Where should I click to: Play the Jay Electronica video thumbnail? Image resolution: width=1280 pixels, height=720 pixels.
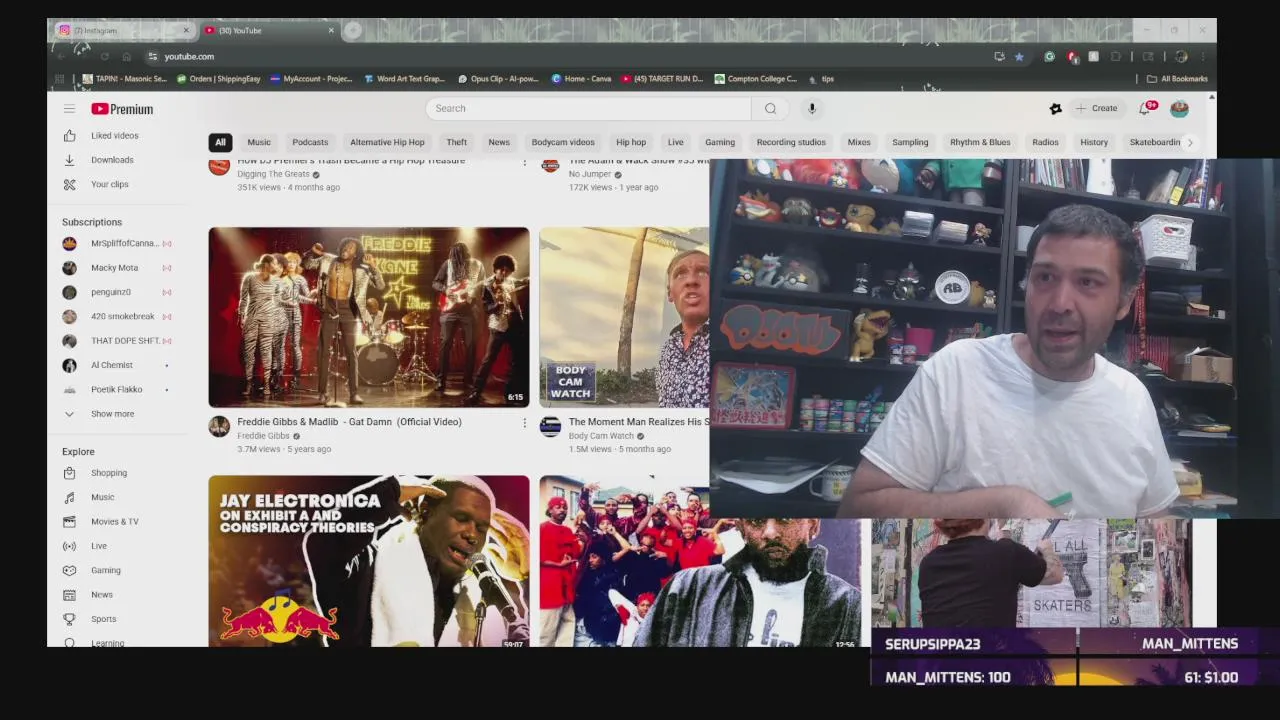coord(369,561)
